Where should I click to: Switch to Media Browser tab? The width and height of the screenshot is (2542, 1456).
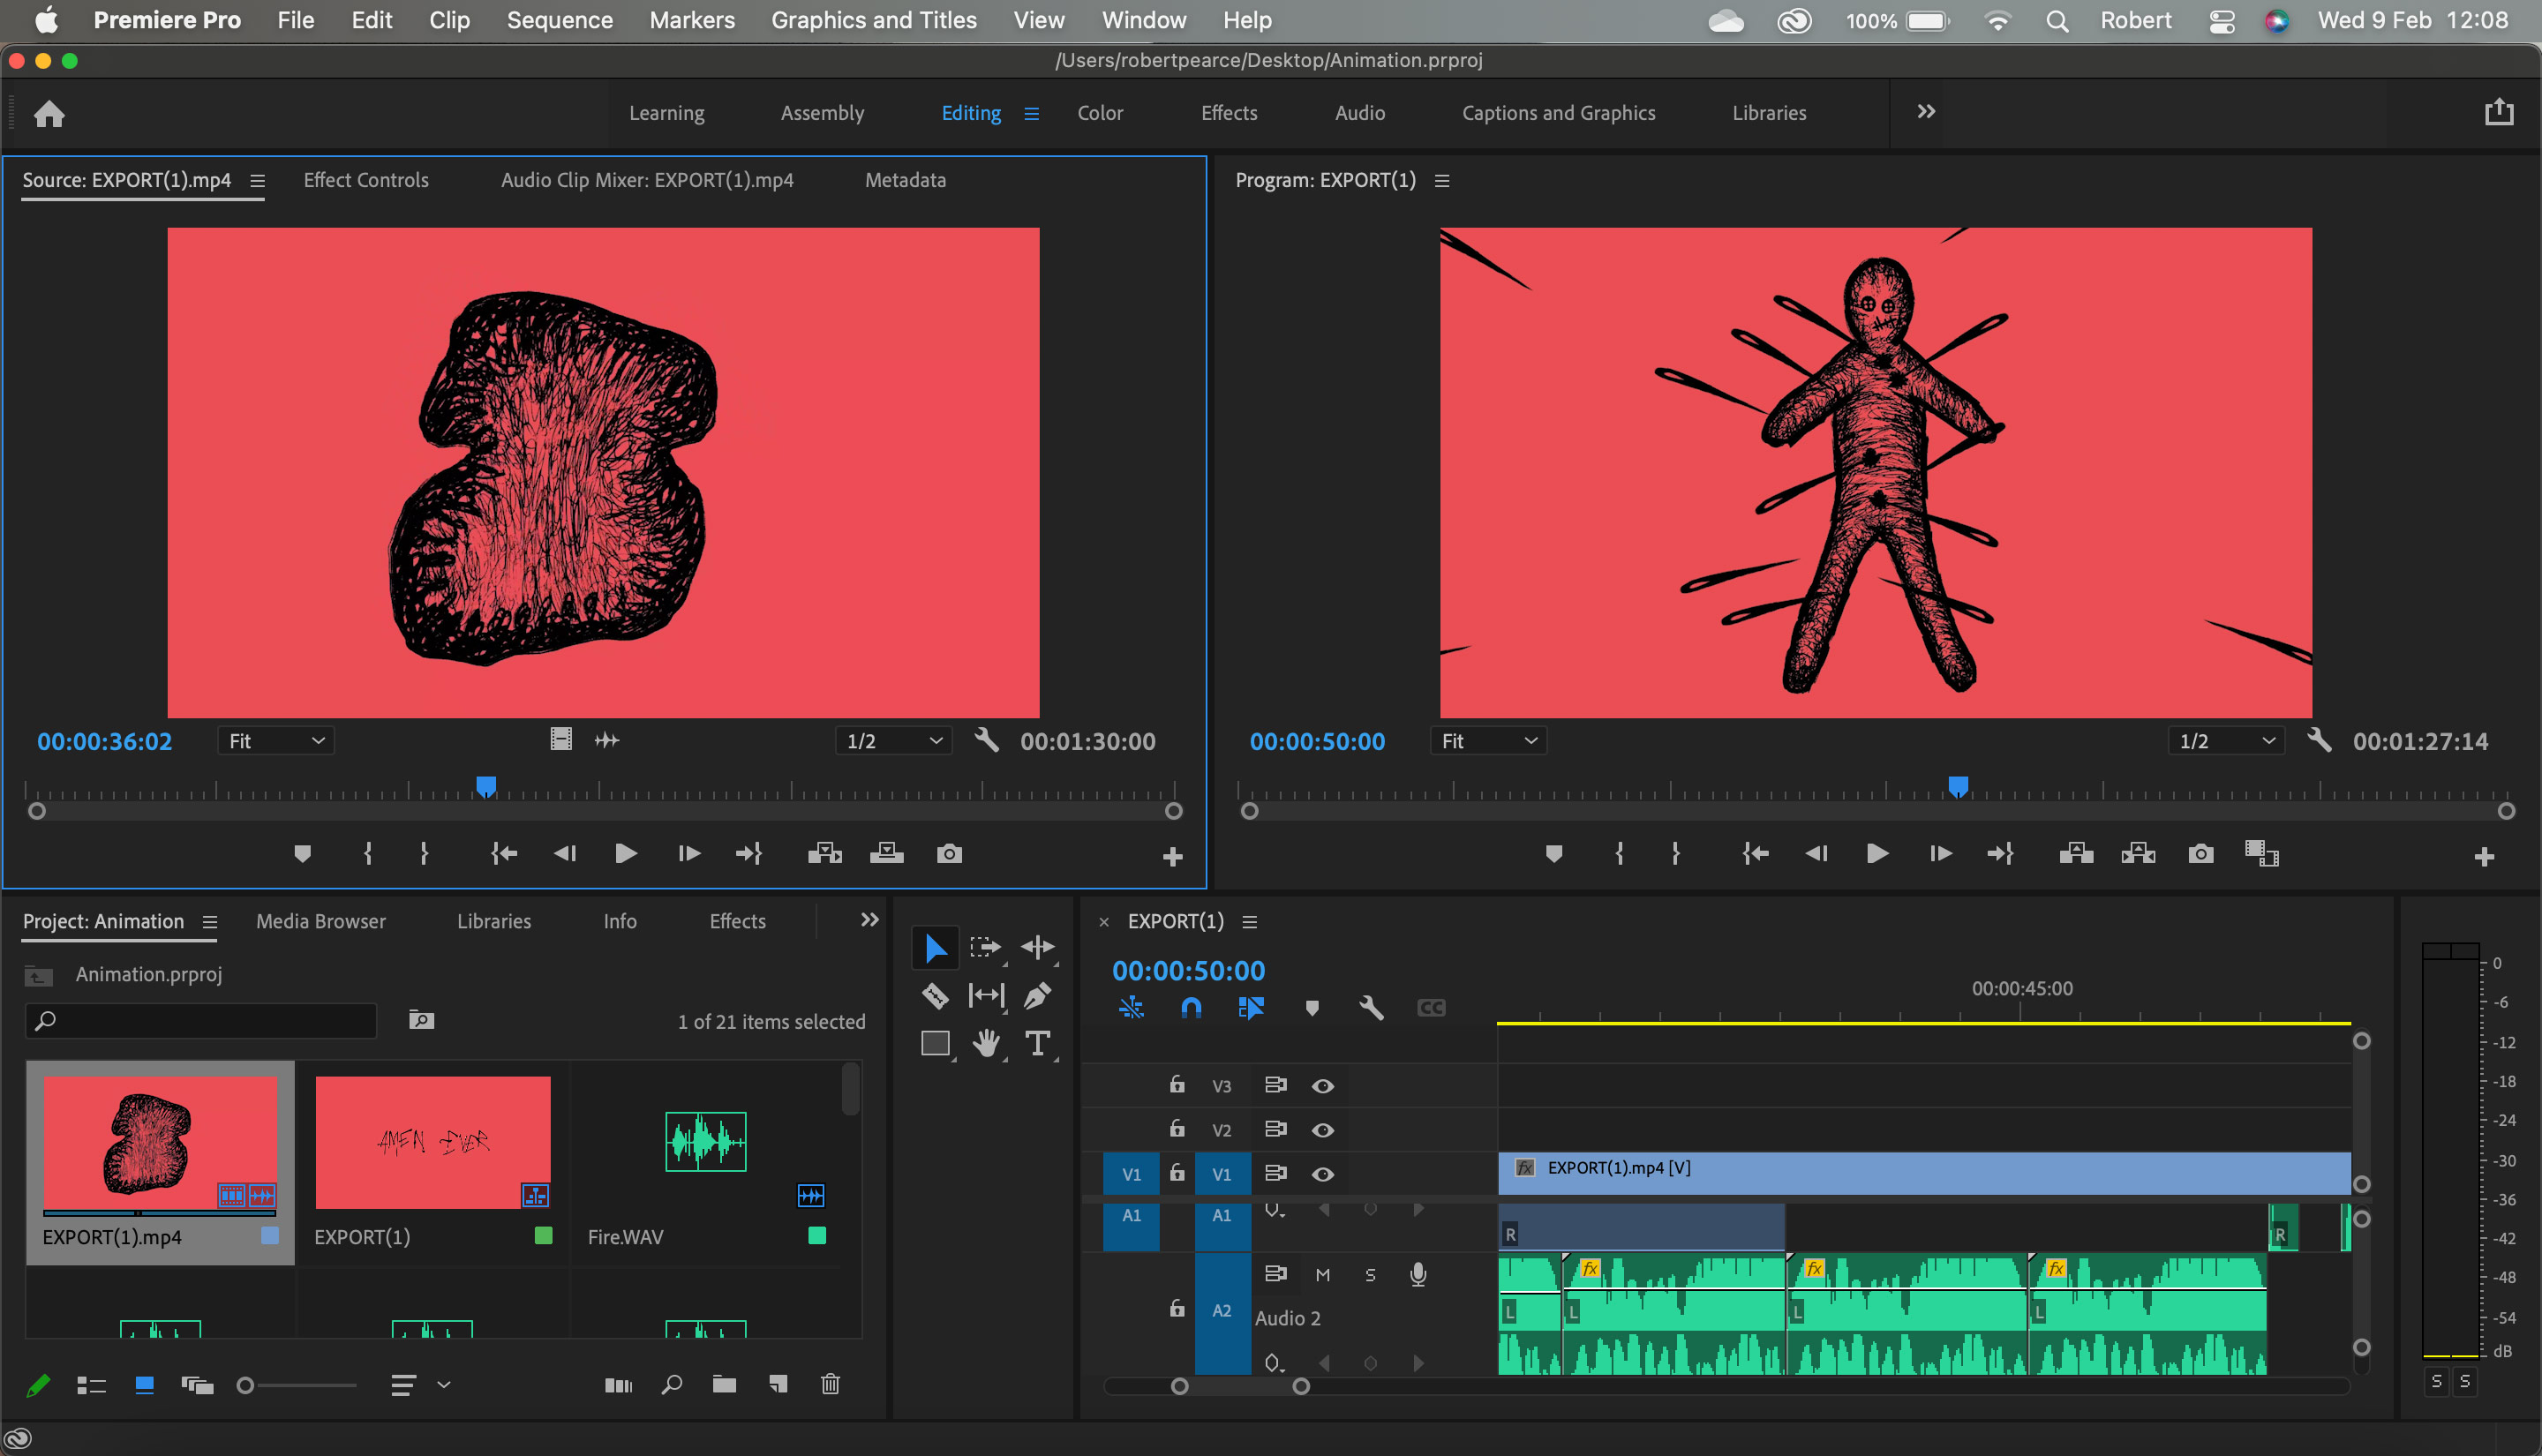coord(321,921)
